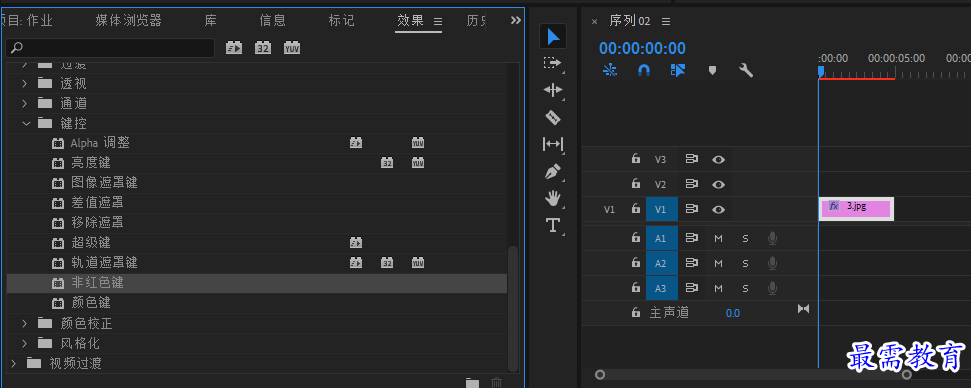Toggle Linked Selection in timeline

pyautogui.click(x=677, y=71)
